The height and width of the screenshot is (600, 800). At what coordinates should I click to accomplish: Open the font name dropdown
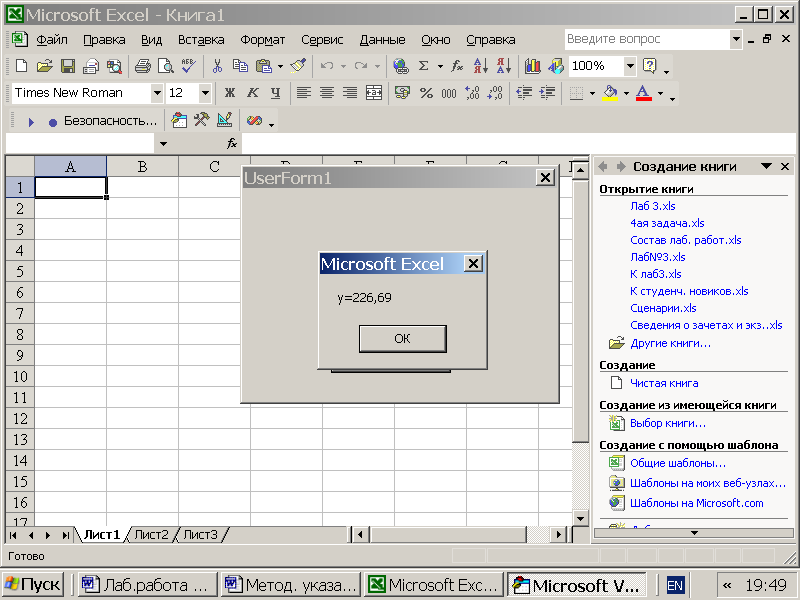click(x=157, y=93)
